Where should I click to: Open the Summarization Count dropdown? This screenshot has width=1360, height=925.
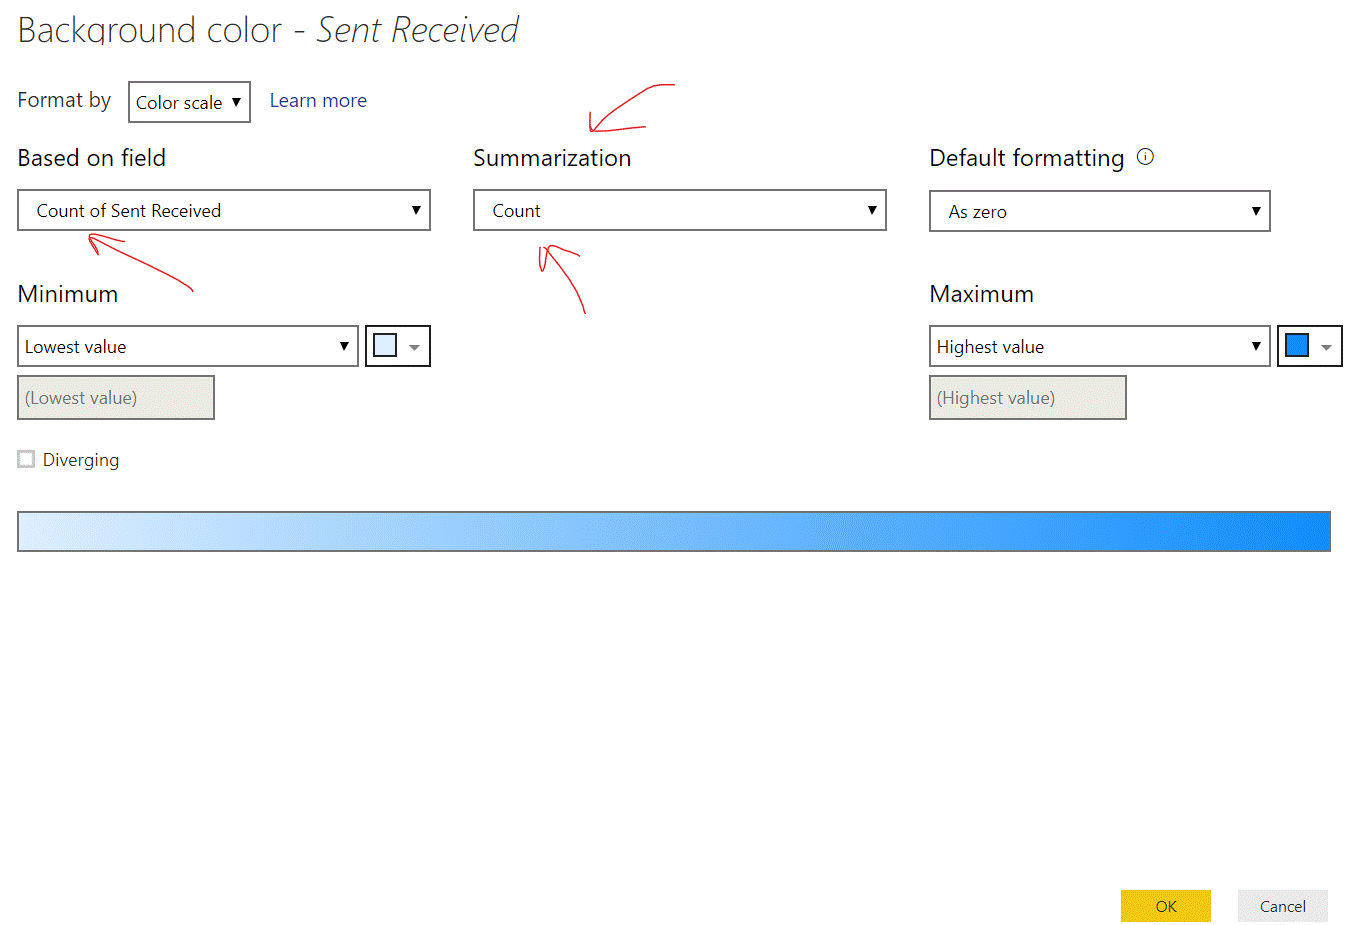point(680,210)
